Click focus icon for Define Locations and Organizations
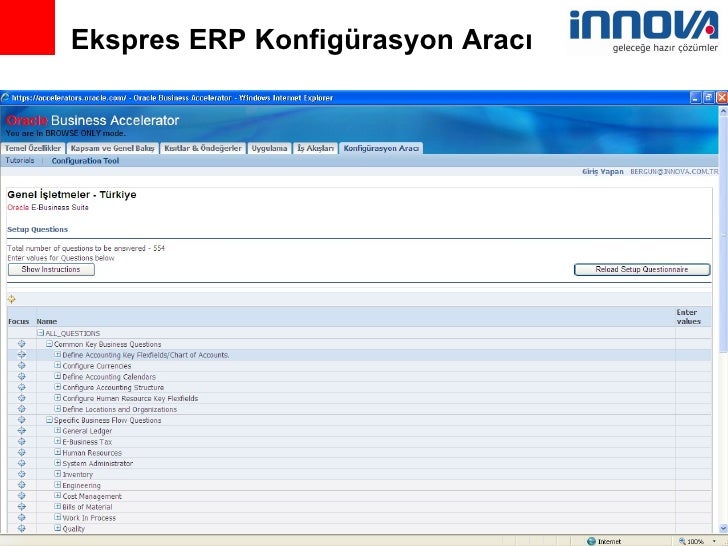Image resolution: width=728 pixels, height=546 pixels. 22,409
